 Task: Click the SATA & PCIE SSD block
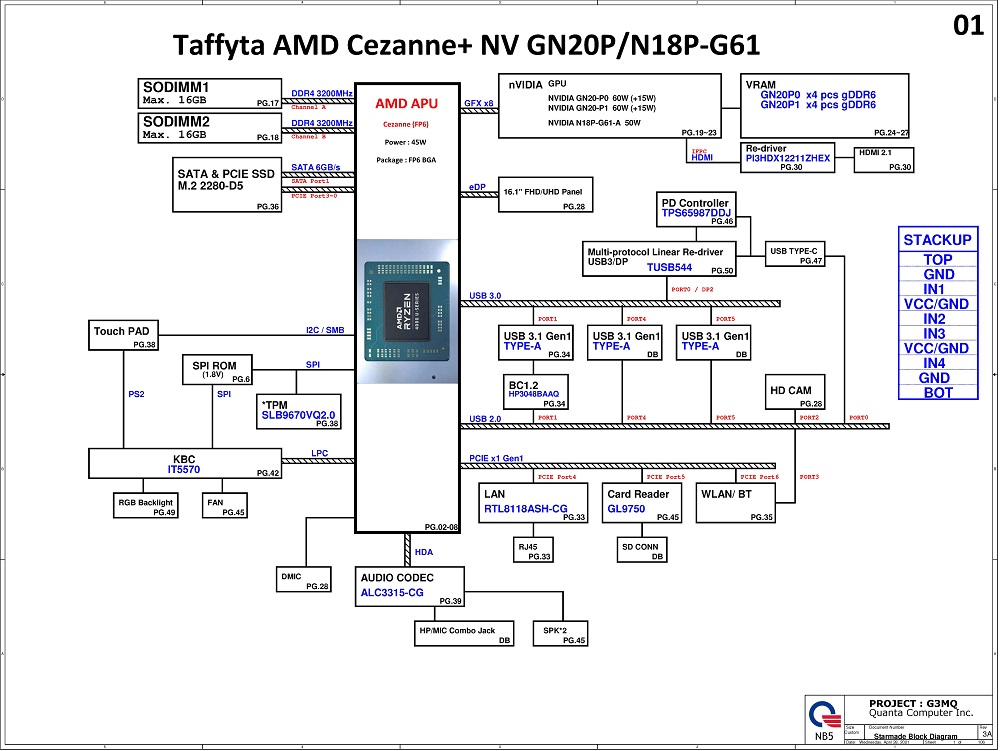coord(227,185)
